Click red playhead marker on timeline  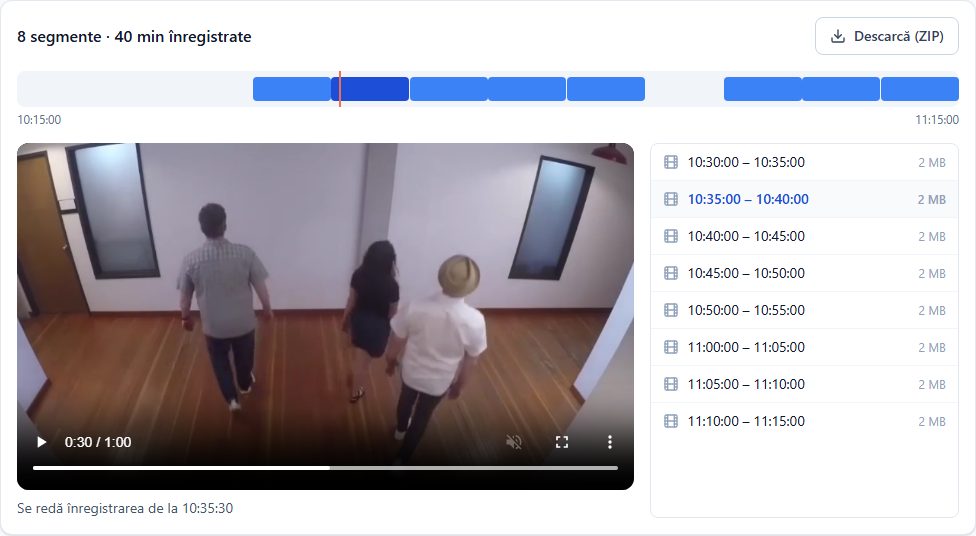pos(340,89)
